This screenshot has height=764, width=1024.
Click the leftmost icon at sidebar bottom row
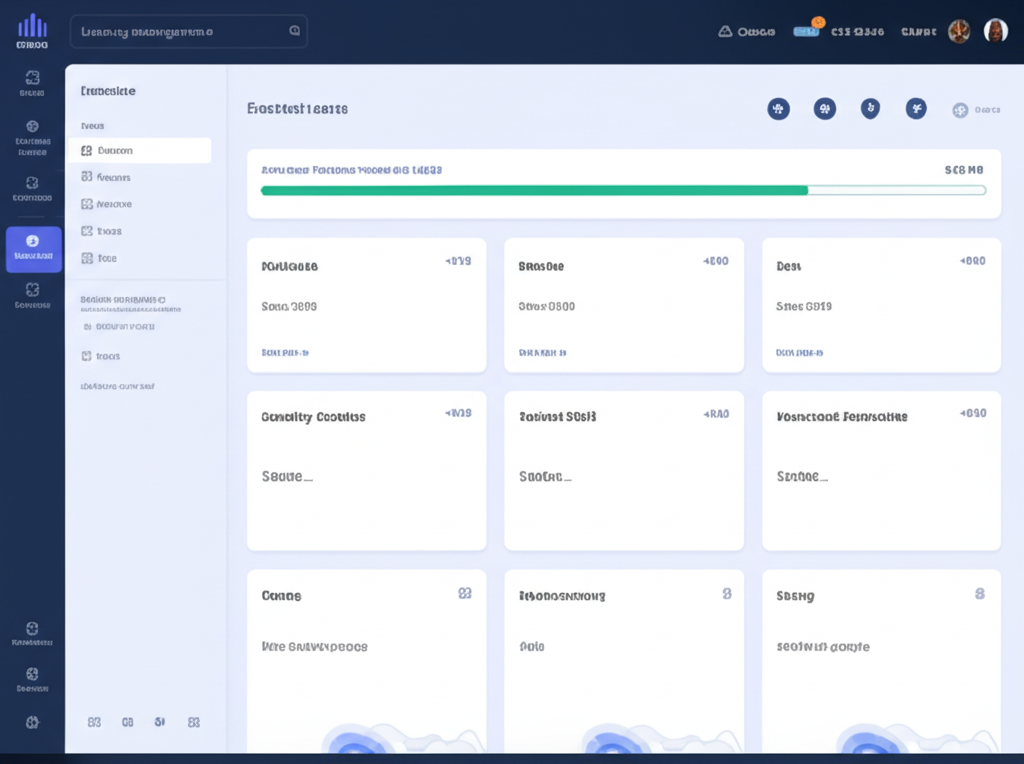93,722
